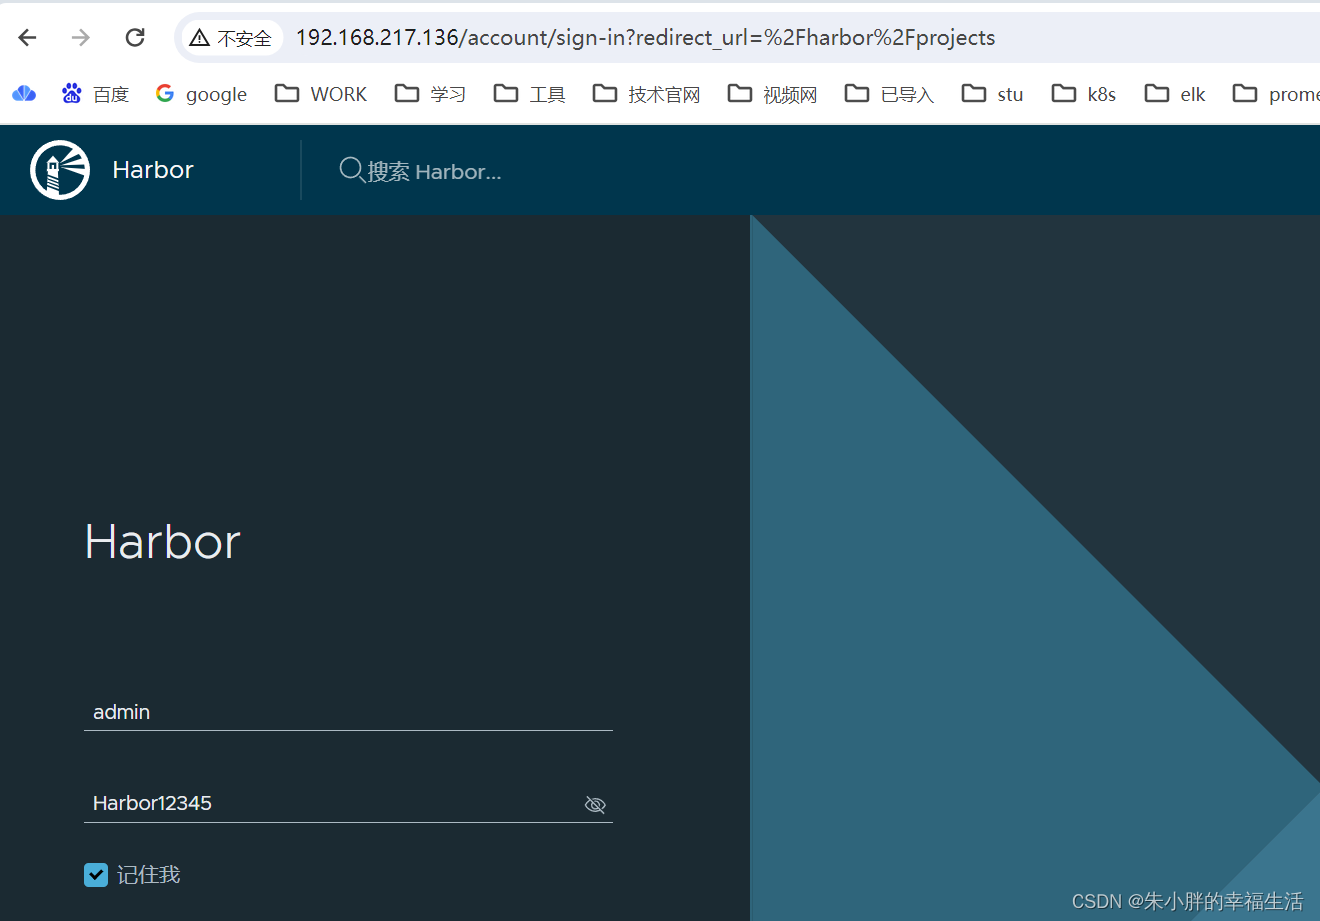Open the 工具 bookmark folder
Screen dimensions: 1320x921
point(529,94)
